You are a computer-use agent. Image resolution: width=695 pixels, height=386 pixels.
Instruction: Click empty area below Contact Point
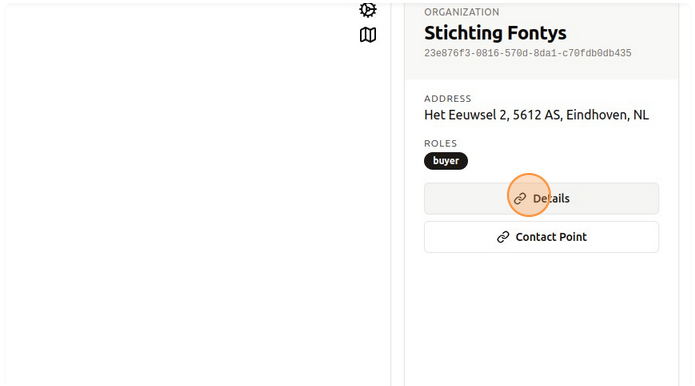[541, 319]
